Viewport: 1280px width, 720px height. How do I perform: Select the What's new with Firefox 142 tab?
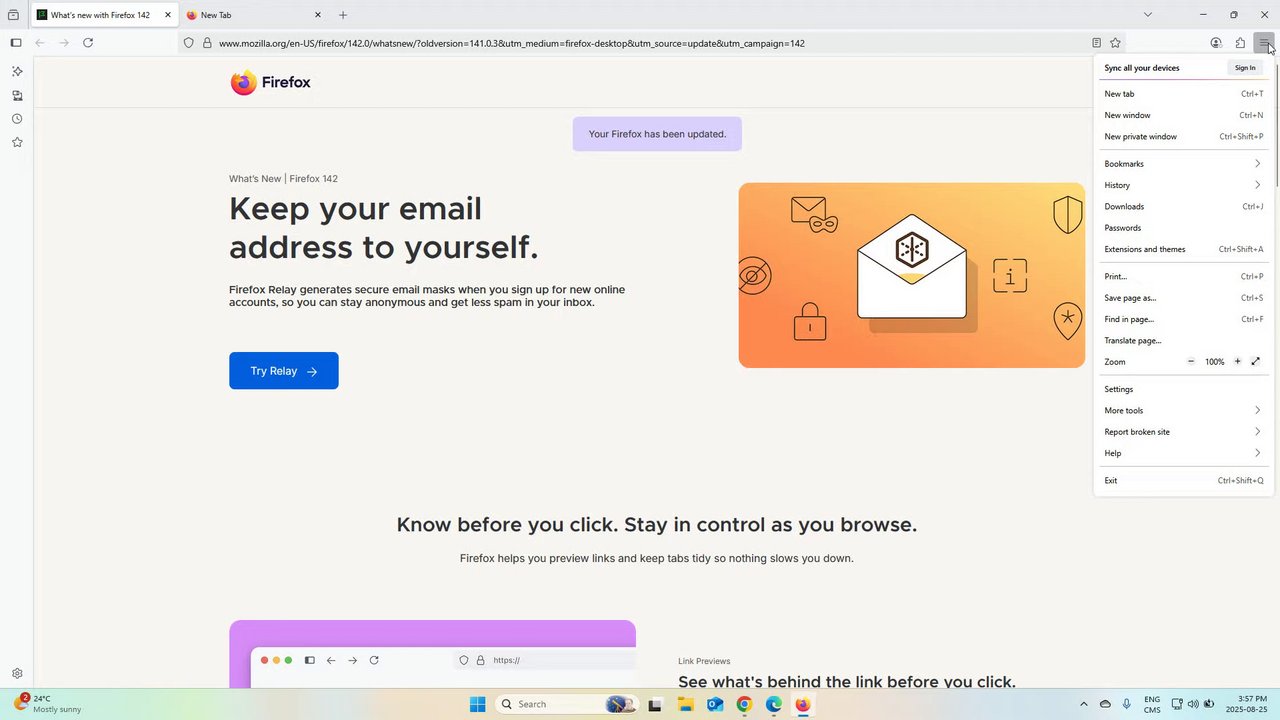click(104, 15)
